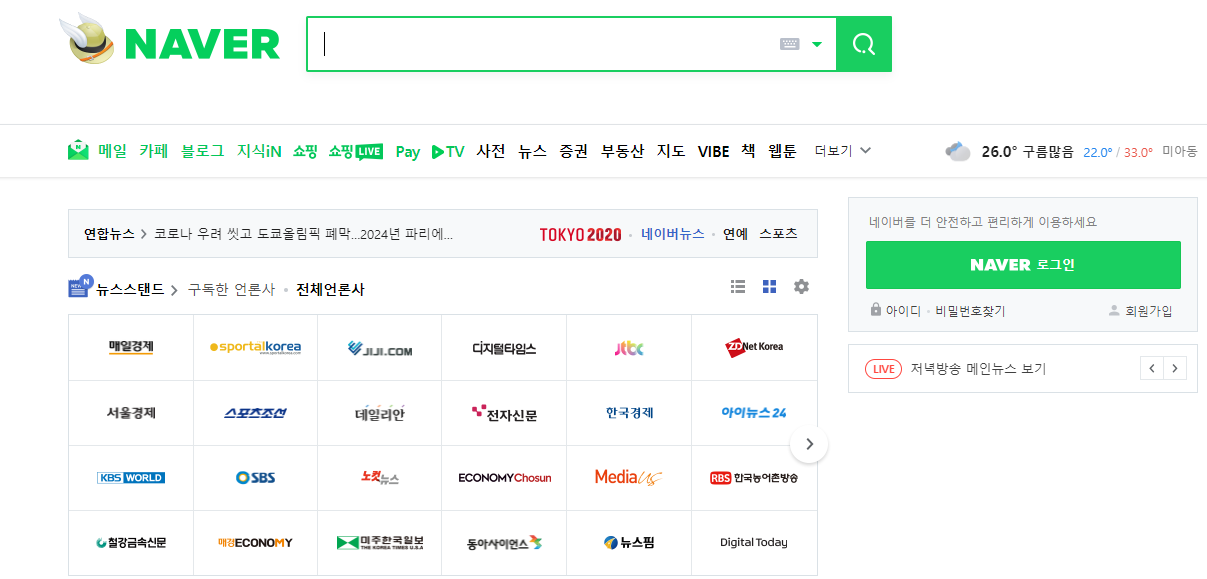Go to next live news item arrow
This screenshot has width=1207, height=579.
1175,369
